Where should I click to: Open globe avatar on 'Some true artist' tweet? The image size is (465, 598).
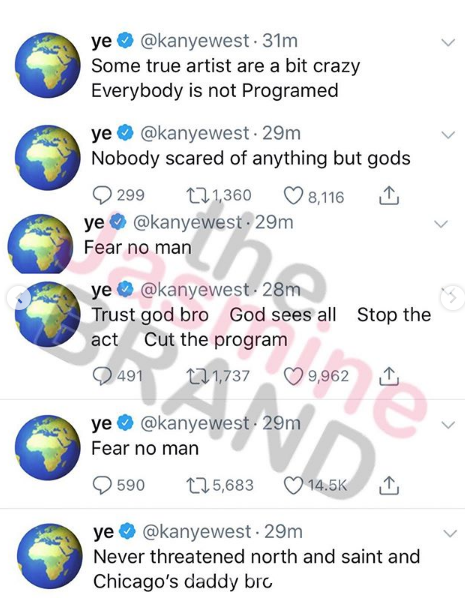pyautogui.click(x=48, y=65)
